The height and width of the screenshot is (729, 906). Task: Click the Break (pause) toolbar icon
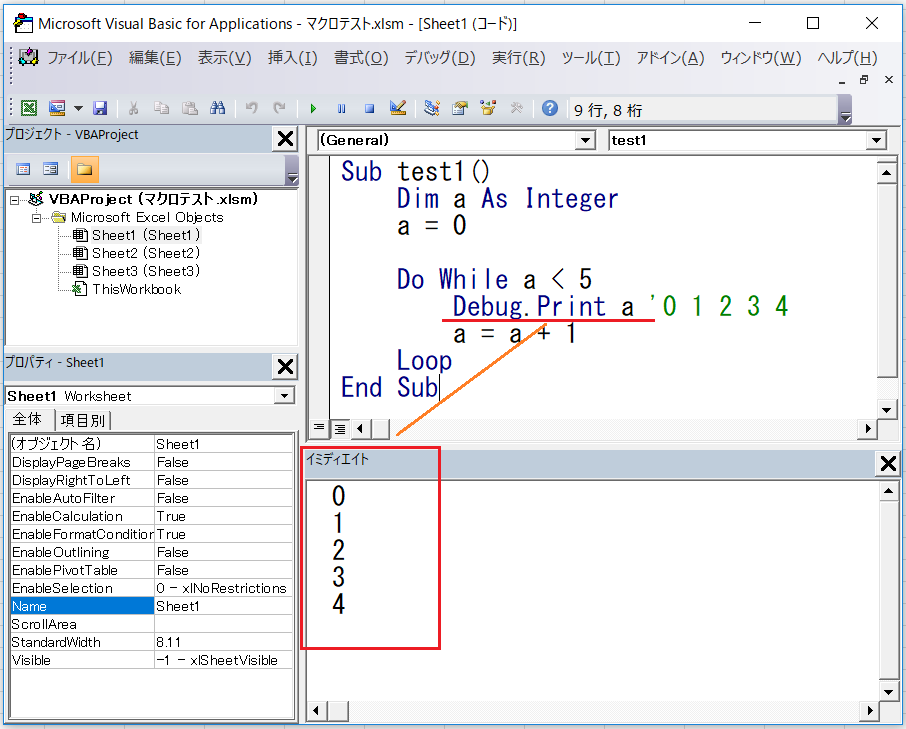coord(341,108)
